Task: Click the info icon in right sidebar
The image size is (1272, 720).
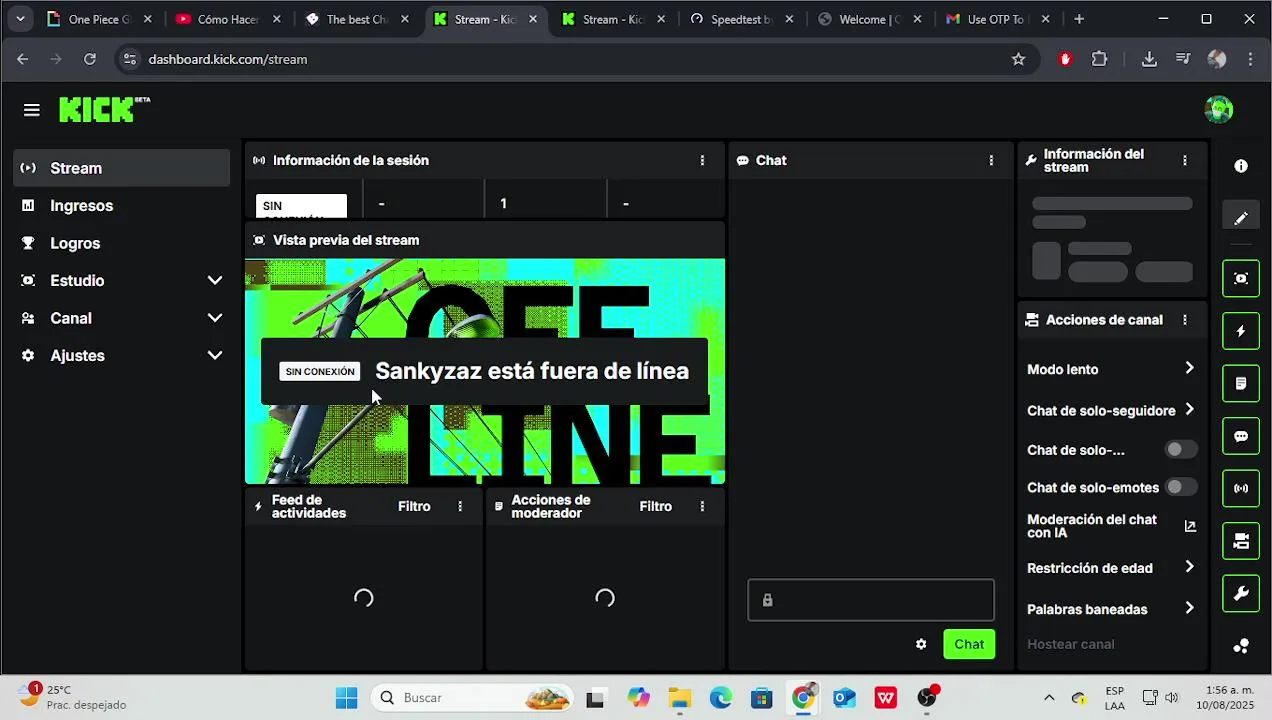Action: click(x=1241, y=166)
